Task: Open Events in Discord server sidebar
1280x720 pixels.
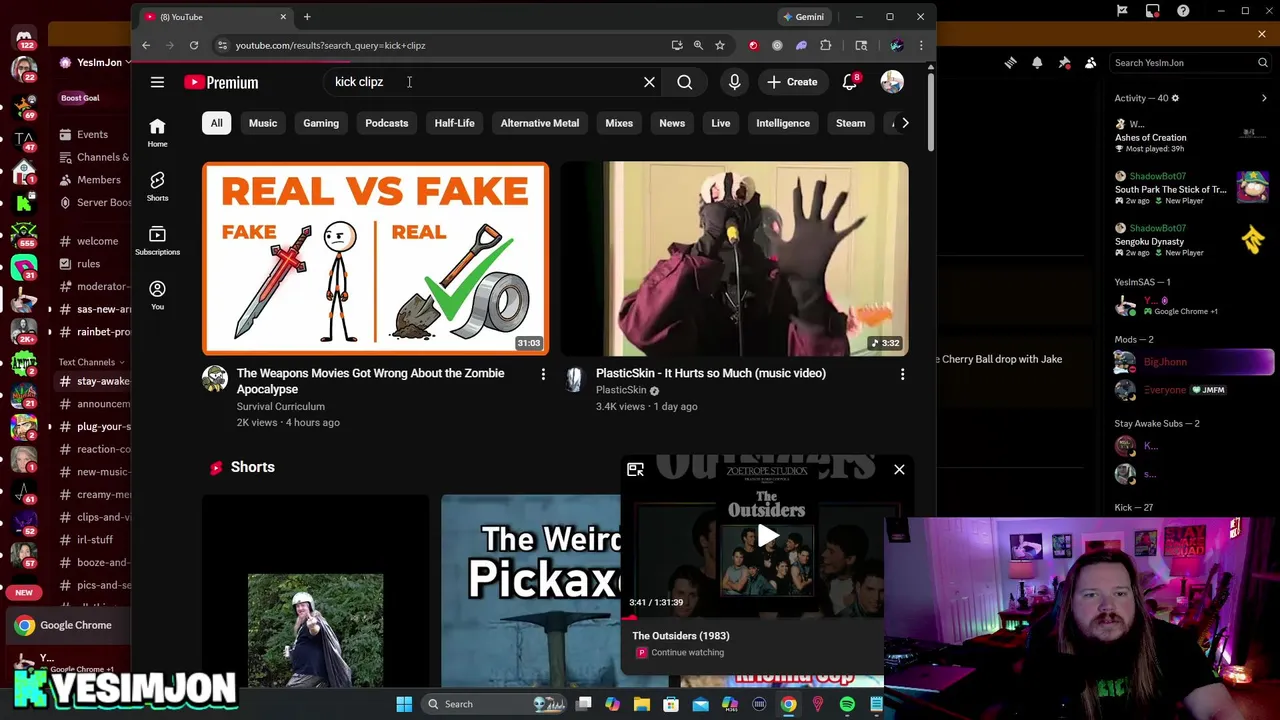Action: click(92, 134)
